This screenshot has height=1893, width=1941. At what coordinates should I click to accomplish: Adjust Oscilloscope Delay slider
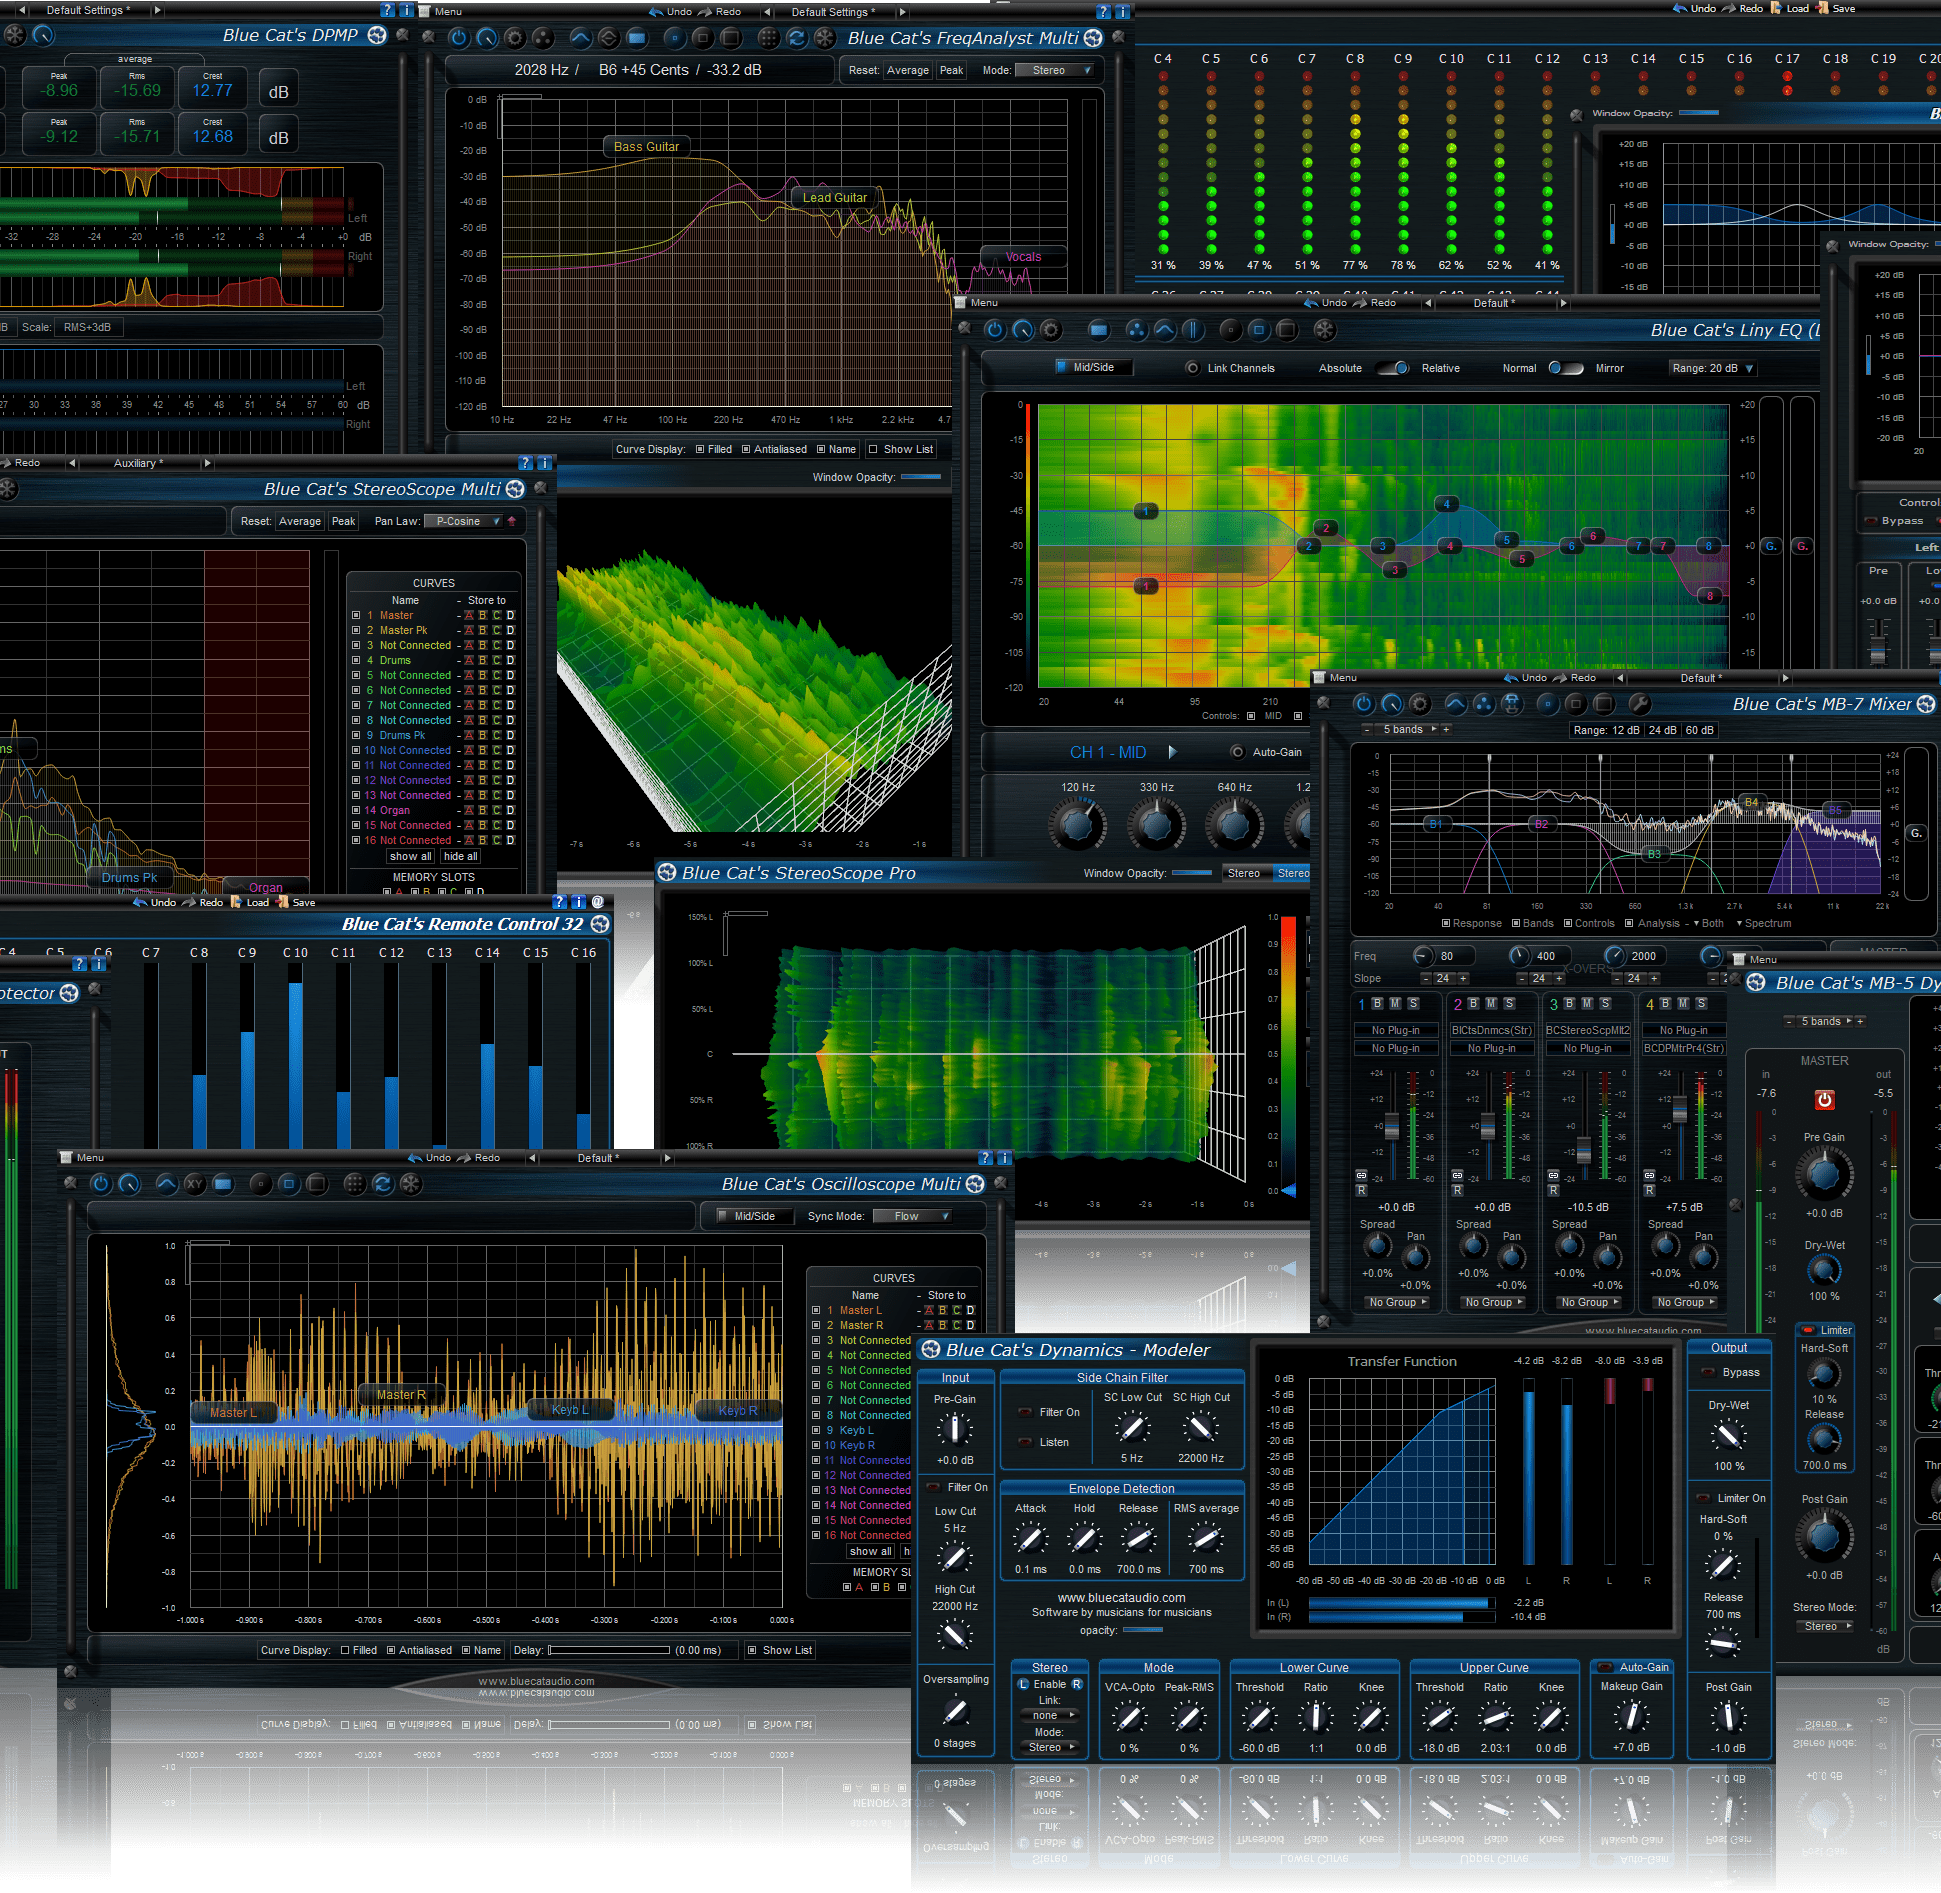(609, 1650)
